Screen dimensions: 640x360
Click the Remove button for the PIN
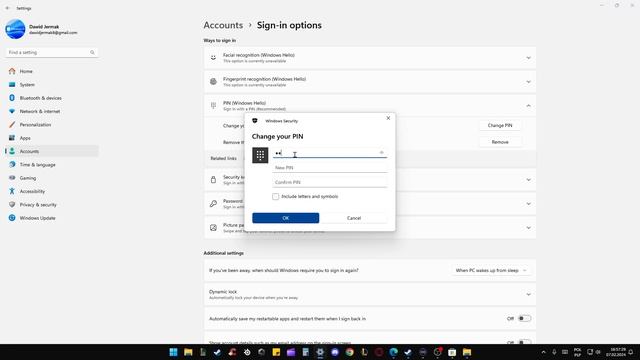tap(500, 142)
